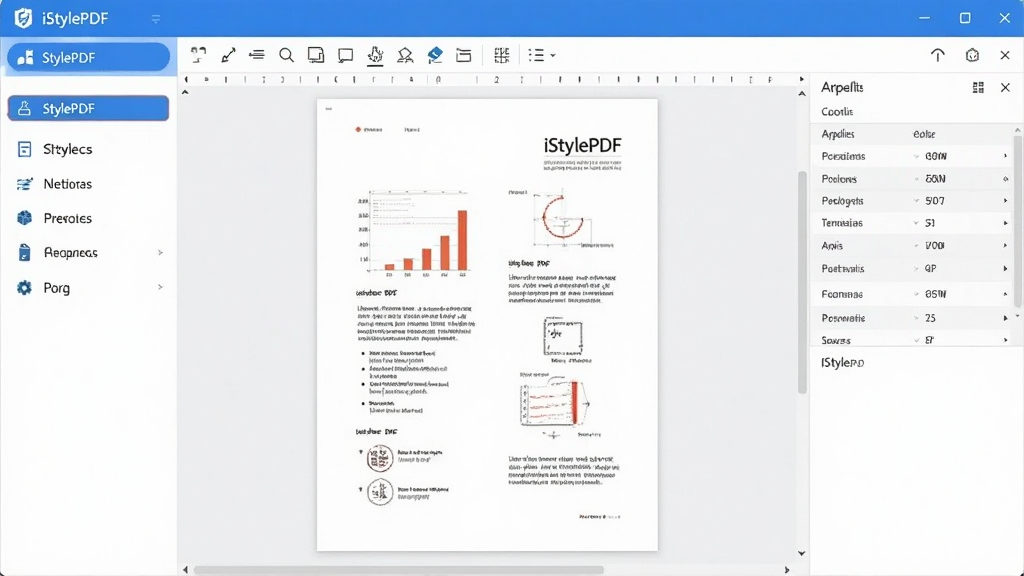Click the properties panel scrollbar thumb
This screenshot has width=1024, height=576.
(1017, 221)
